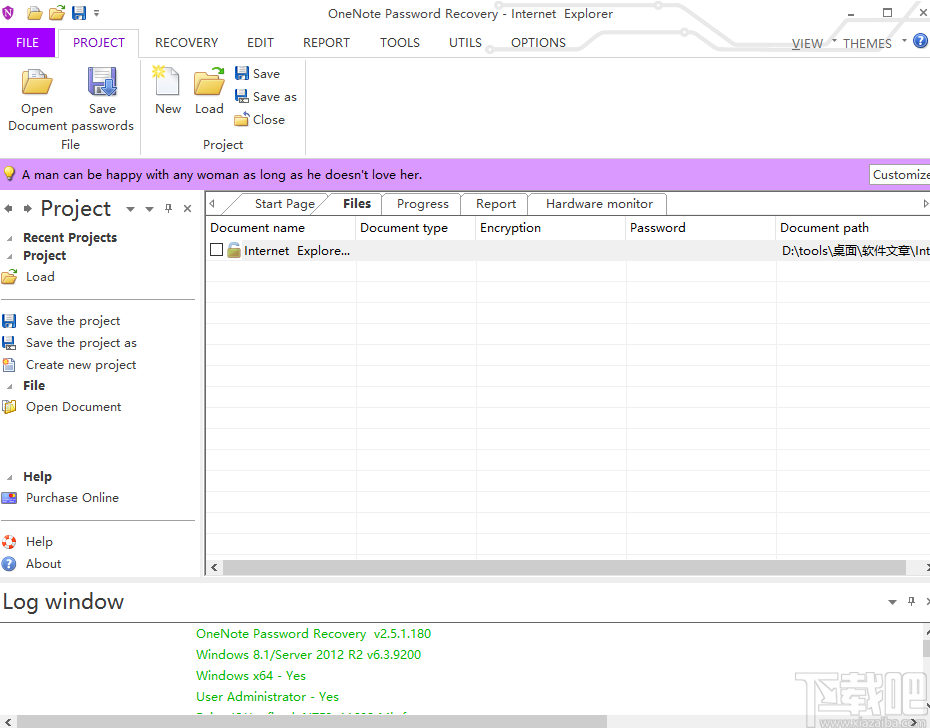Open the Purchase Online link
Image resolution: width=930 pixels, height=728 pixels.
(x=72, y=497)
